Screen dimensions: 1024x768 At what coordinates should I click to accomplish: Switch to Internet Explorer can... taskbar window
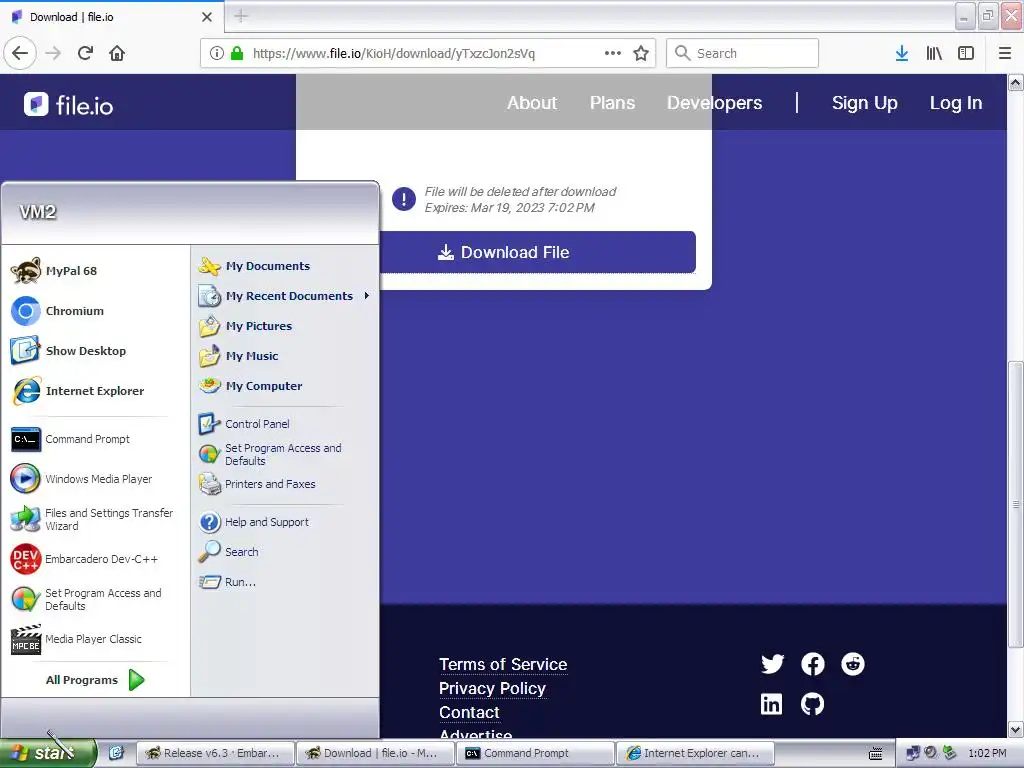[x=695, y=753]
